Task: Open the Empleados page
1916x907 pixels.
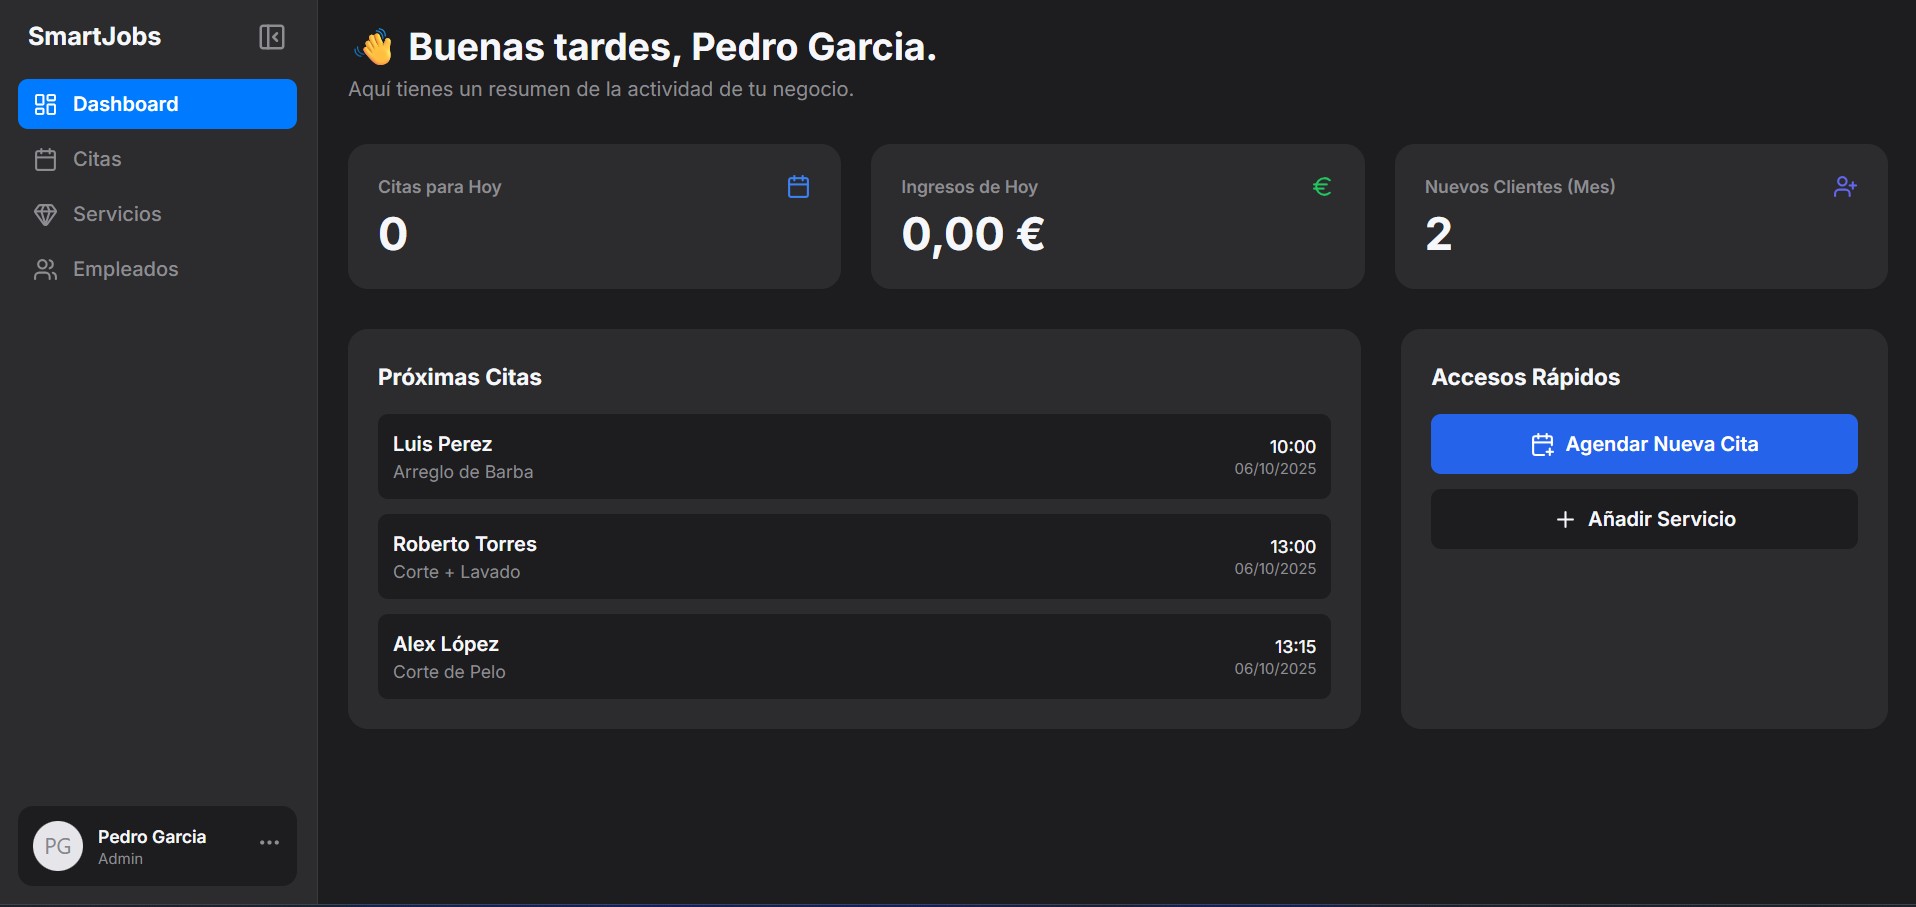Action: [125, 269]
